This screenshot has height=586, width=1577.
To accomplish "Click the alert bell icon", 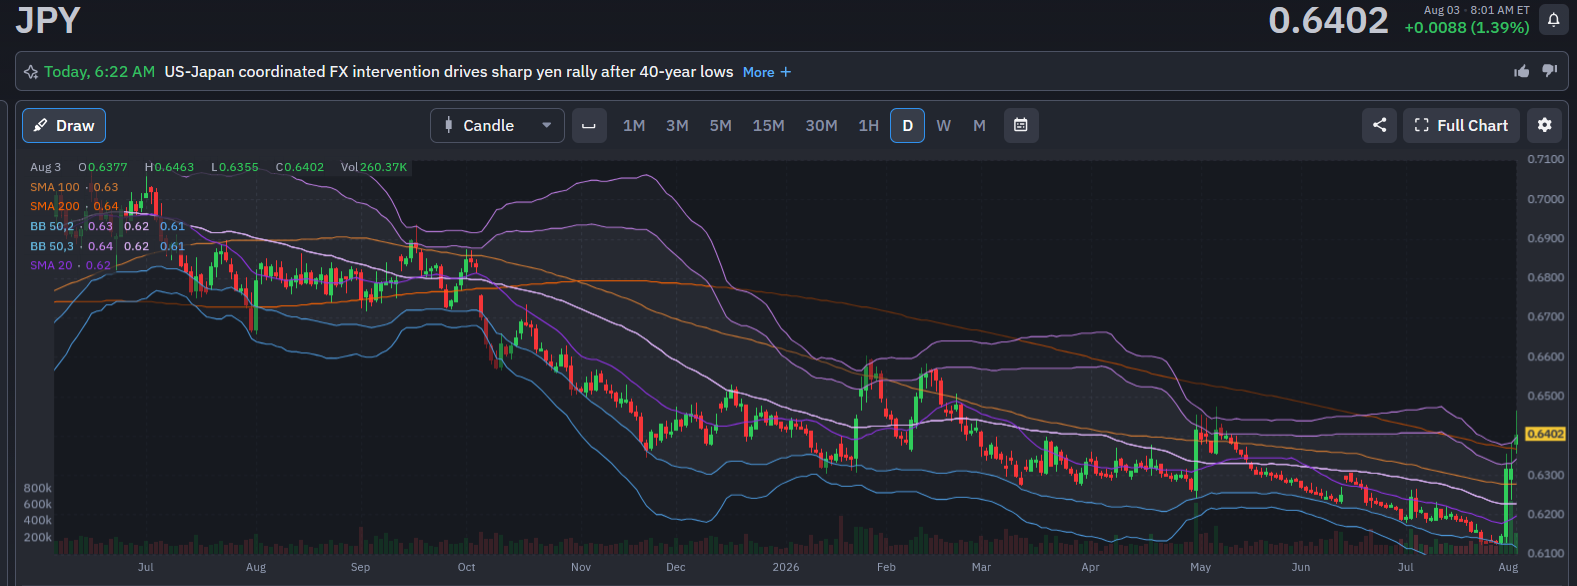I will point(1553,20).
